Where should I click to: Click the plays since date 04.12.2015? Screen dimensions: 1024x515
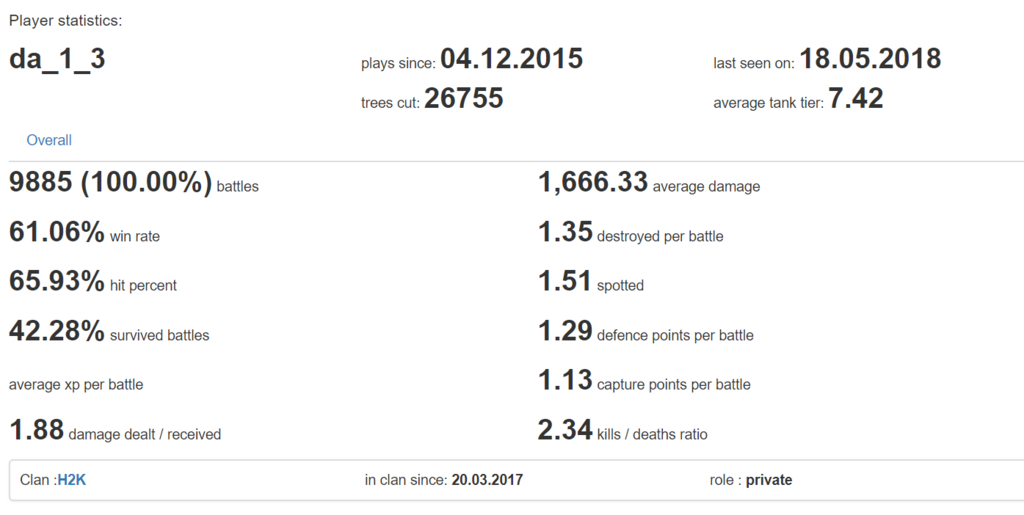511,59
